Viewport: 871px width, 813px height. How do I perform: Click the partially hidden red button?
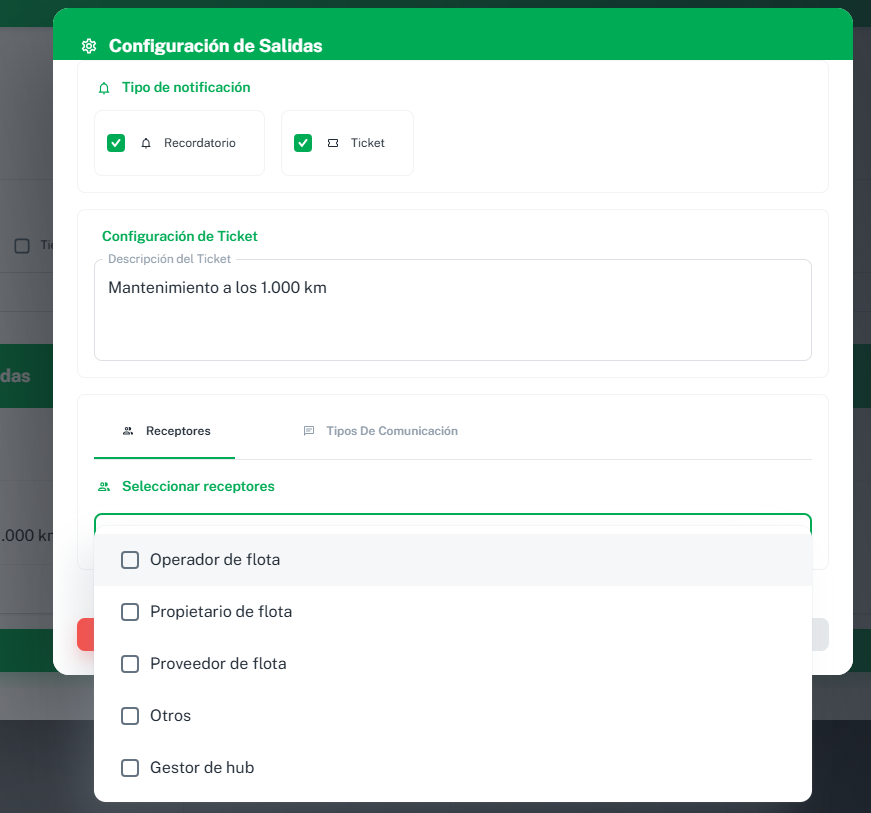(x=84, y=635)
